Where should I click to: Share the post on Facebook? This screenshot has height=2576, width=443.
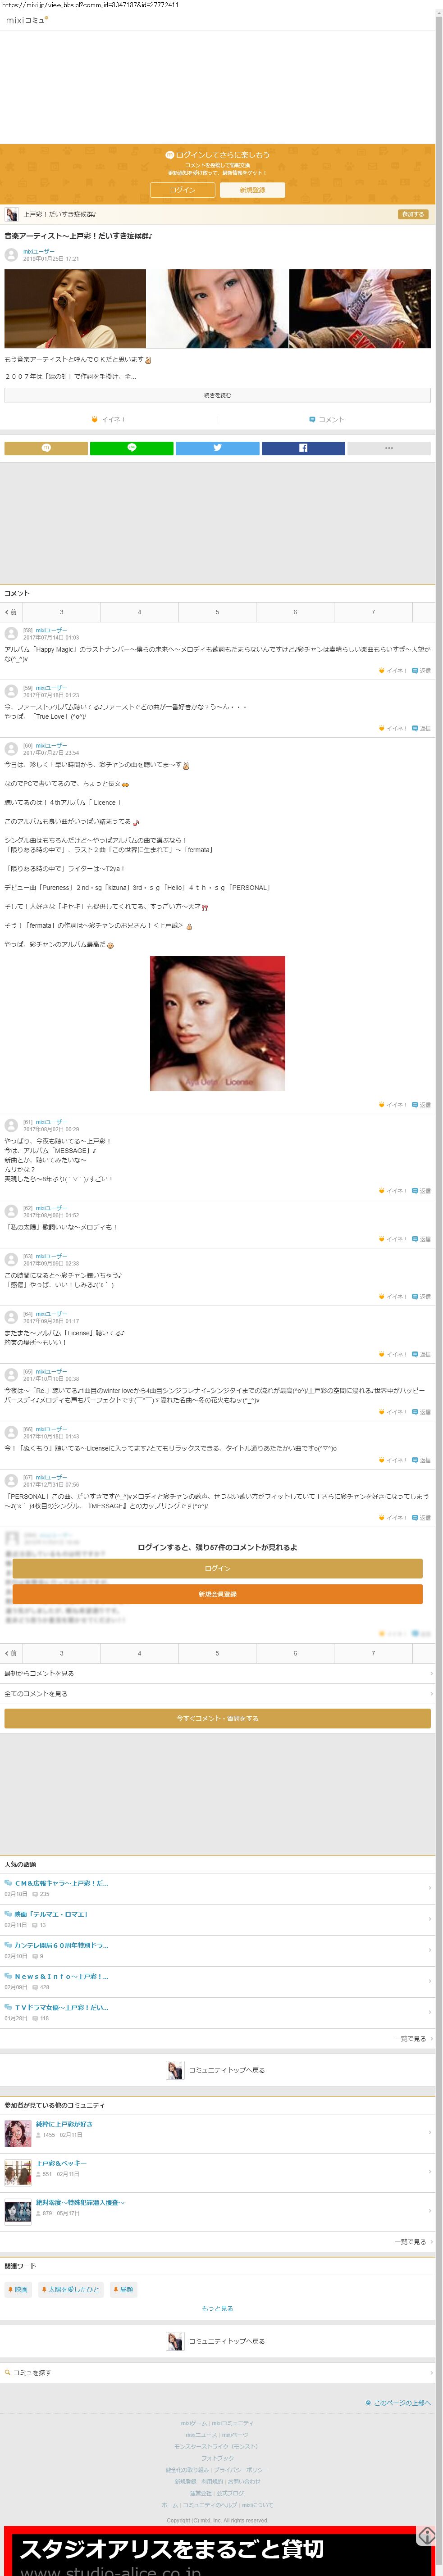point(303,448)
